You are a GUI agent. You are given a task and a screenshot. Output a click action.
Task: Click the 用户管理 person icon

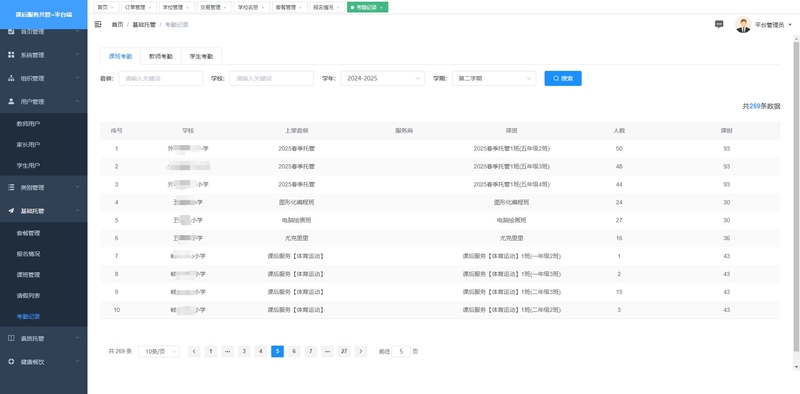pyautogui.click(x=11, y=102)
